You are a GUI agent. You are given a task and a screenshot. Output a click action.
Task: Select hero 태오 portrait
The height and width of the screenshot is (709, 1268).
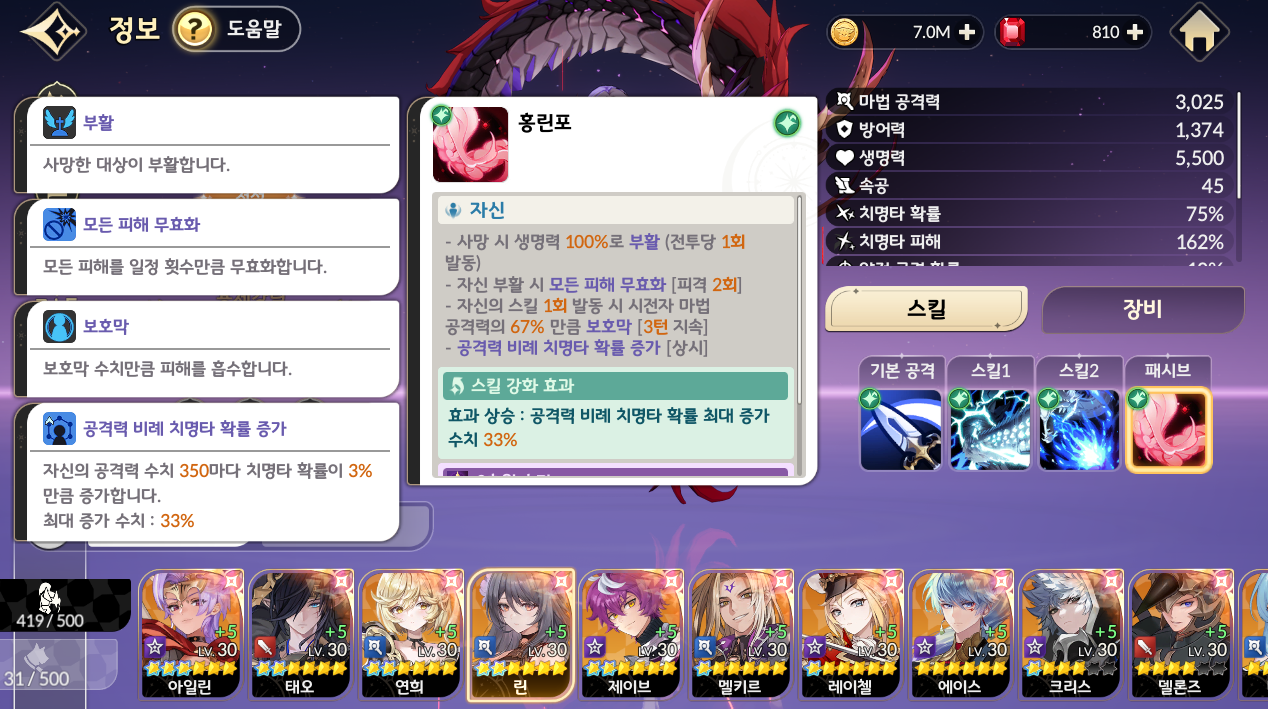click(300, 634)
